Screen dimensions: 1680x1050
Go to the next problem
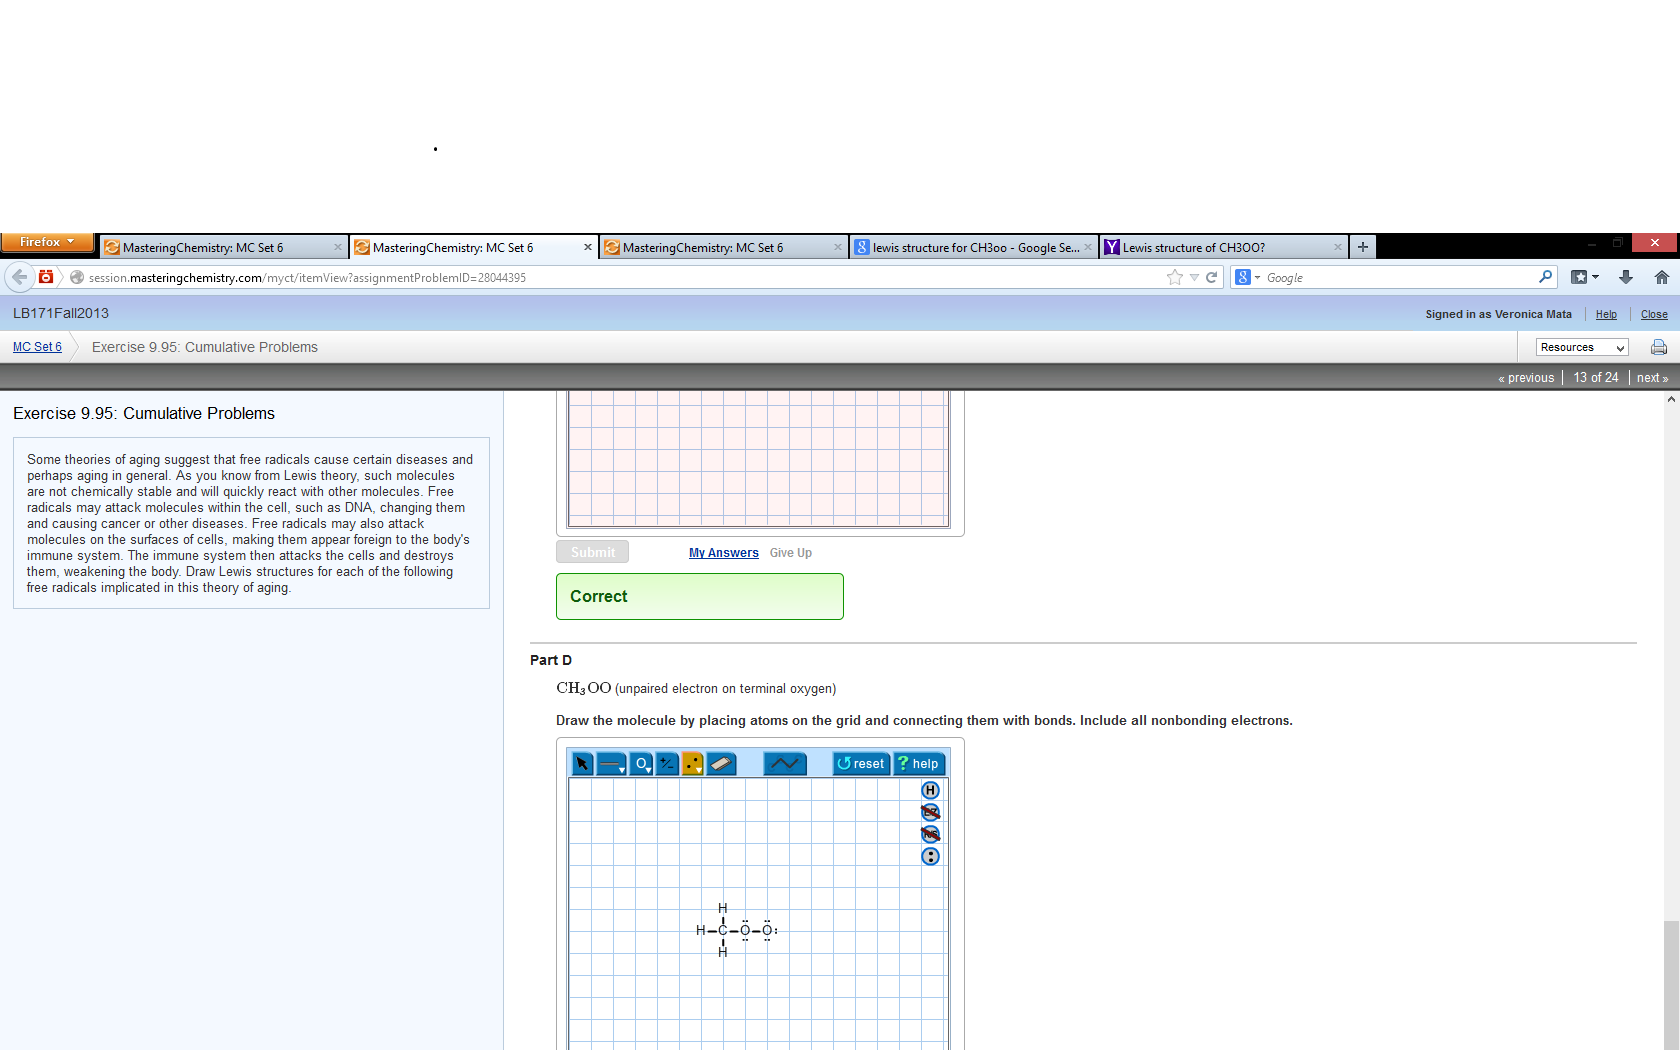click(x=1652, y=378)
